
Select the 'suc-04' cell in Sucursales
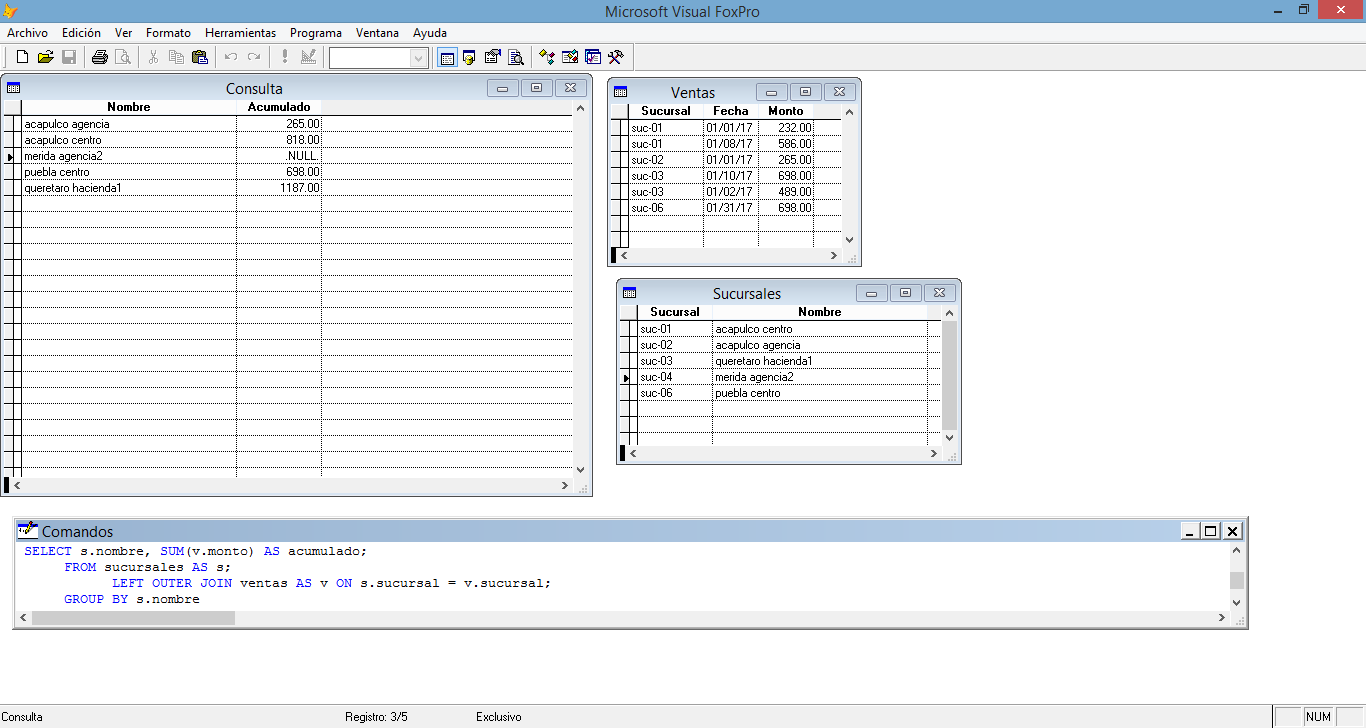pos(675,377)
